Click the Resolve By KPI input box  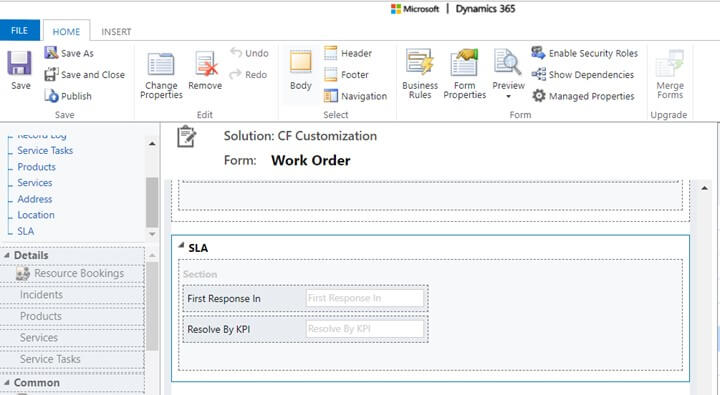pos(365,329)
